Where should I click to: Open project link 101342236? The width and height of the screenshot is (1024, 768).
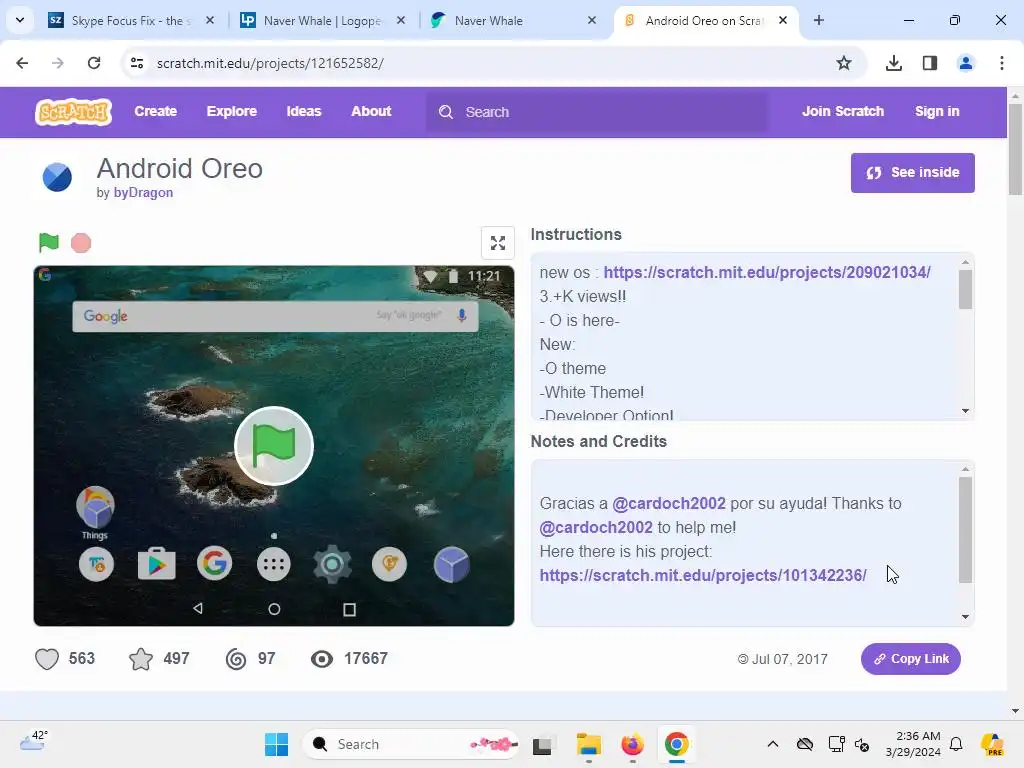click(x=703, y=575)
